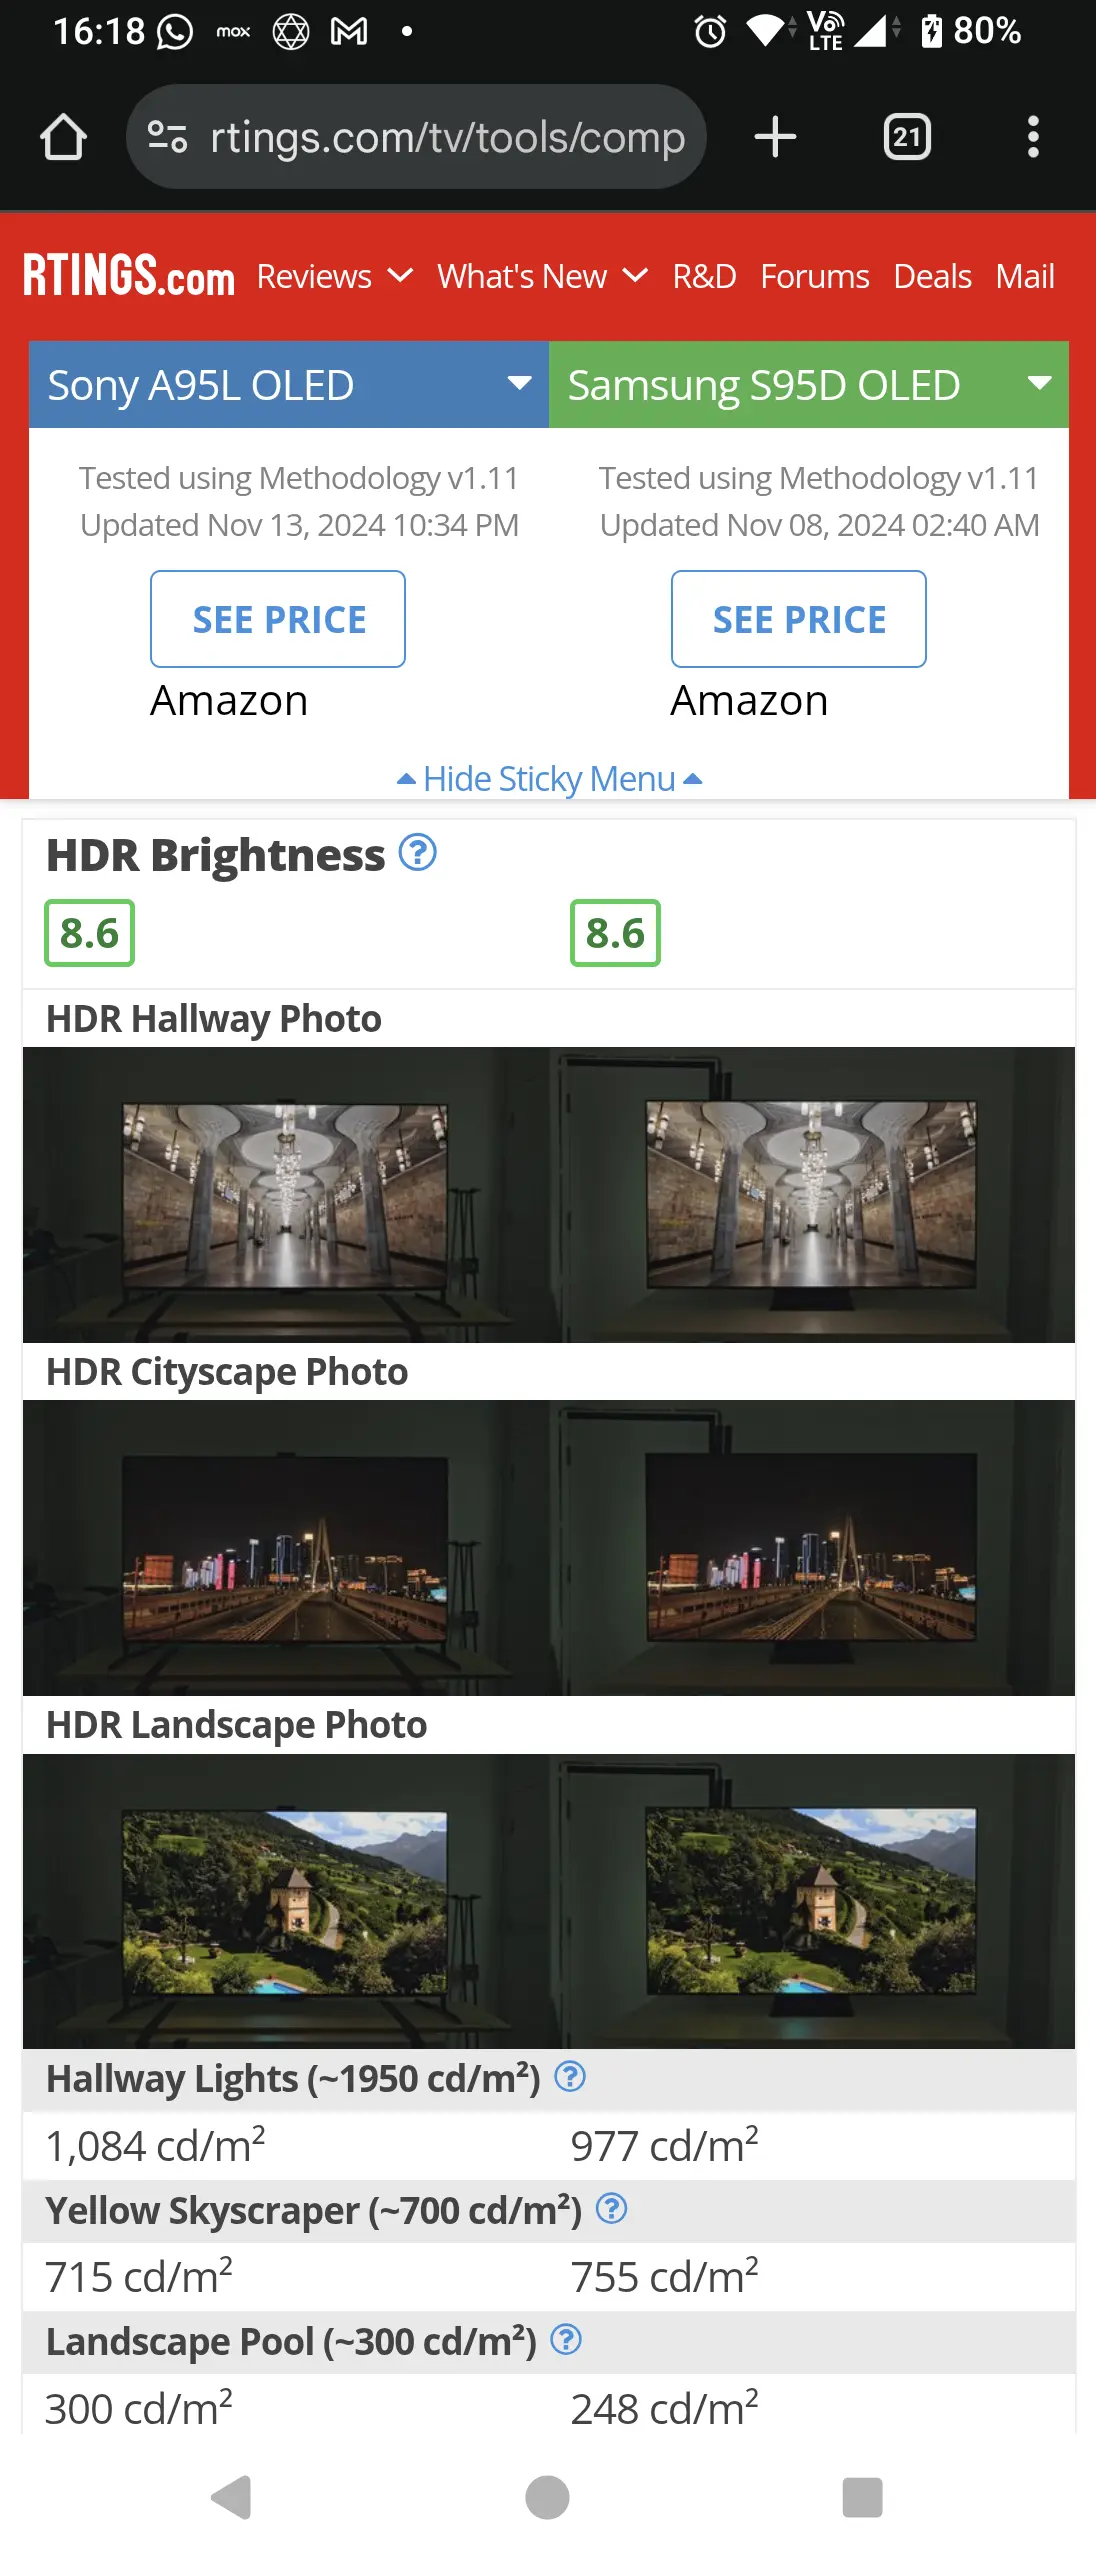1096x2560 pixels.
Task: Open the Sony HDR Hallway photo thumbnail
Action: pyautogui.click(x=286, y=1195)
